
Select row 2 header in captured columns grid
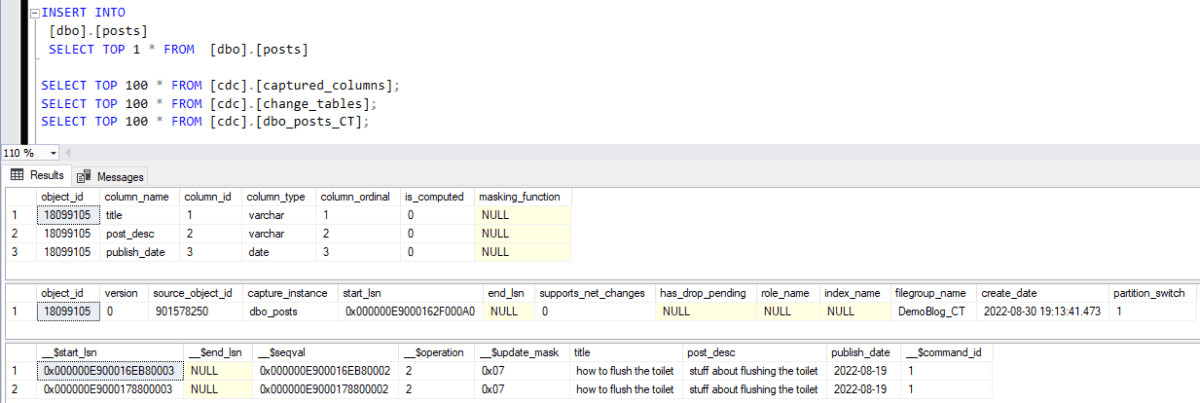[14, 233]
